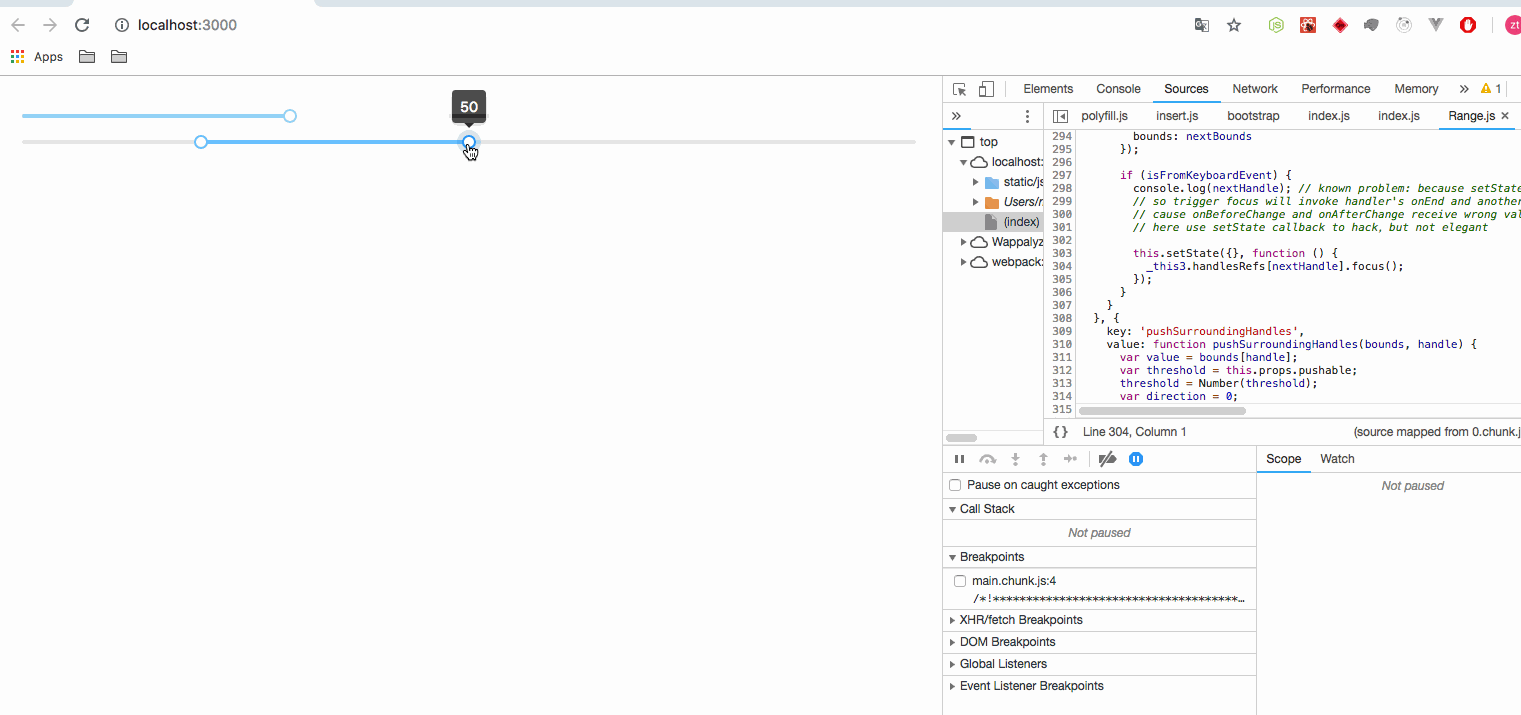Viewport: 1521px width, 715px height.
Task: Deactivate breakpoints with the slashed icon
Action: tap(1107, 459)
